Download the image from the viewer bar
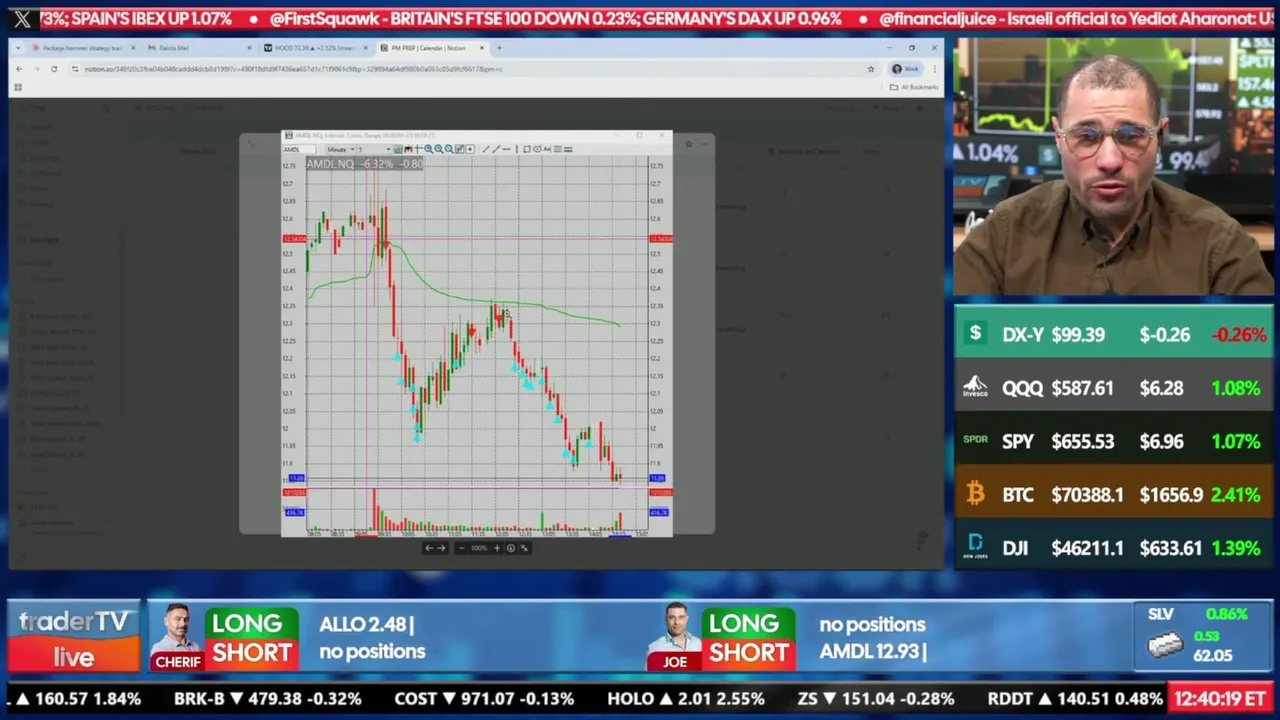This screenshot has width=1280, height=720. click(x=511, y=548)
